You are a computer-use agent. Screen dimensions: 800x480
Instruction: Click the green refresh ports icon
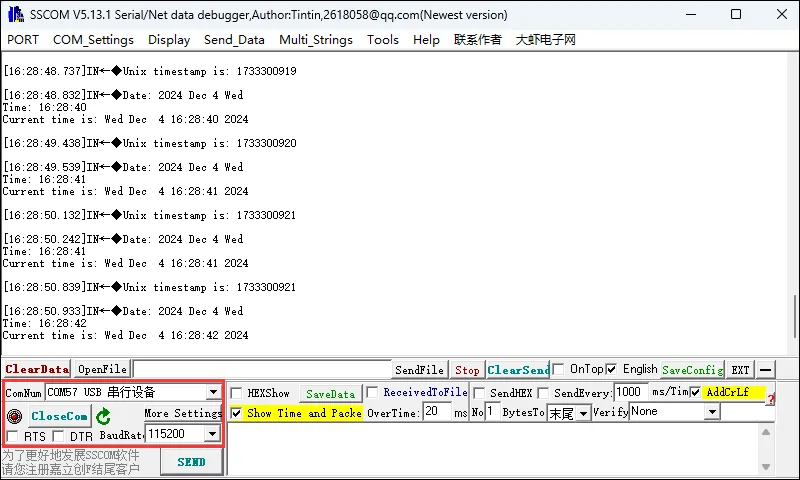point(103,416)
